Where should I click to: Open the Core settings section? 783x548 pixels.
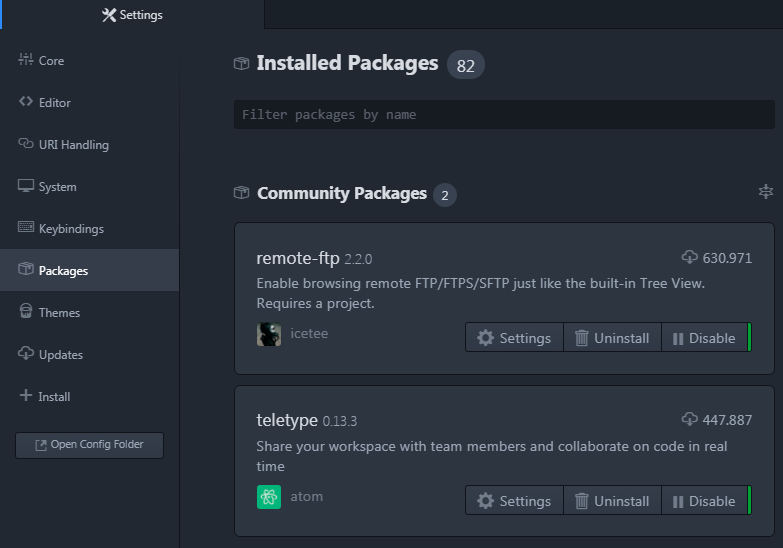pos(90,60)
